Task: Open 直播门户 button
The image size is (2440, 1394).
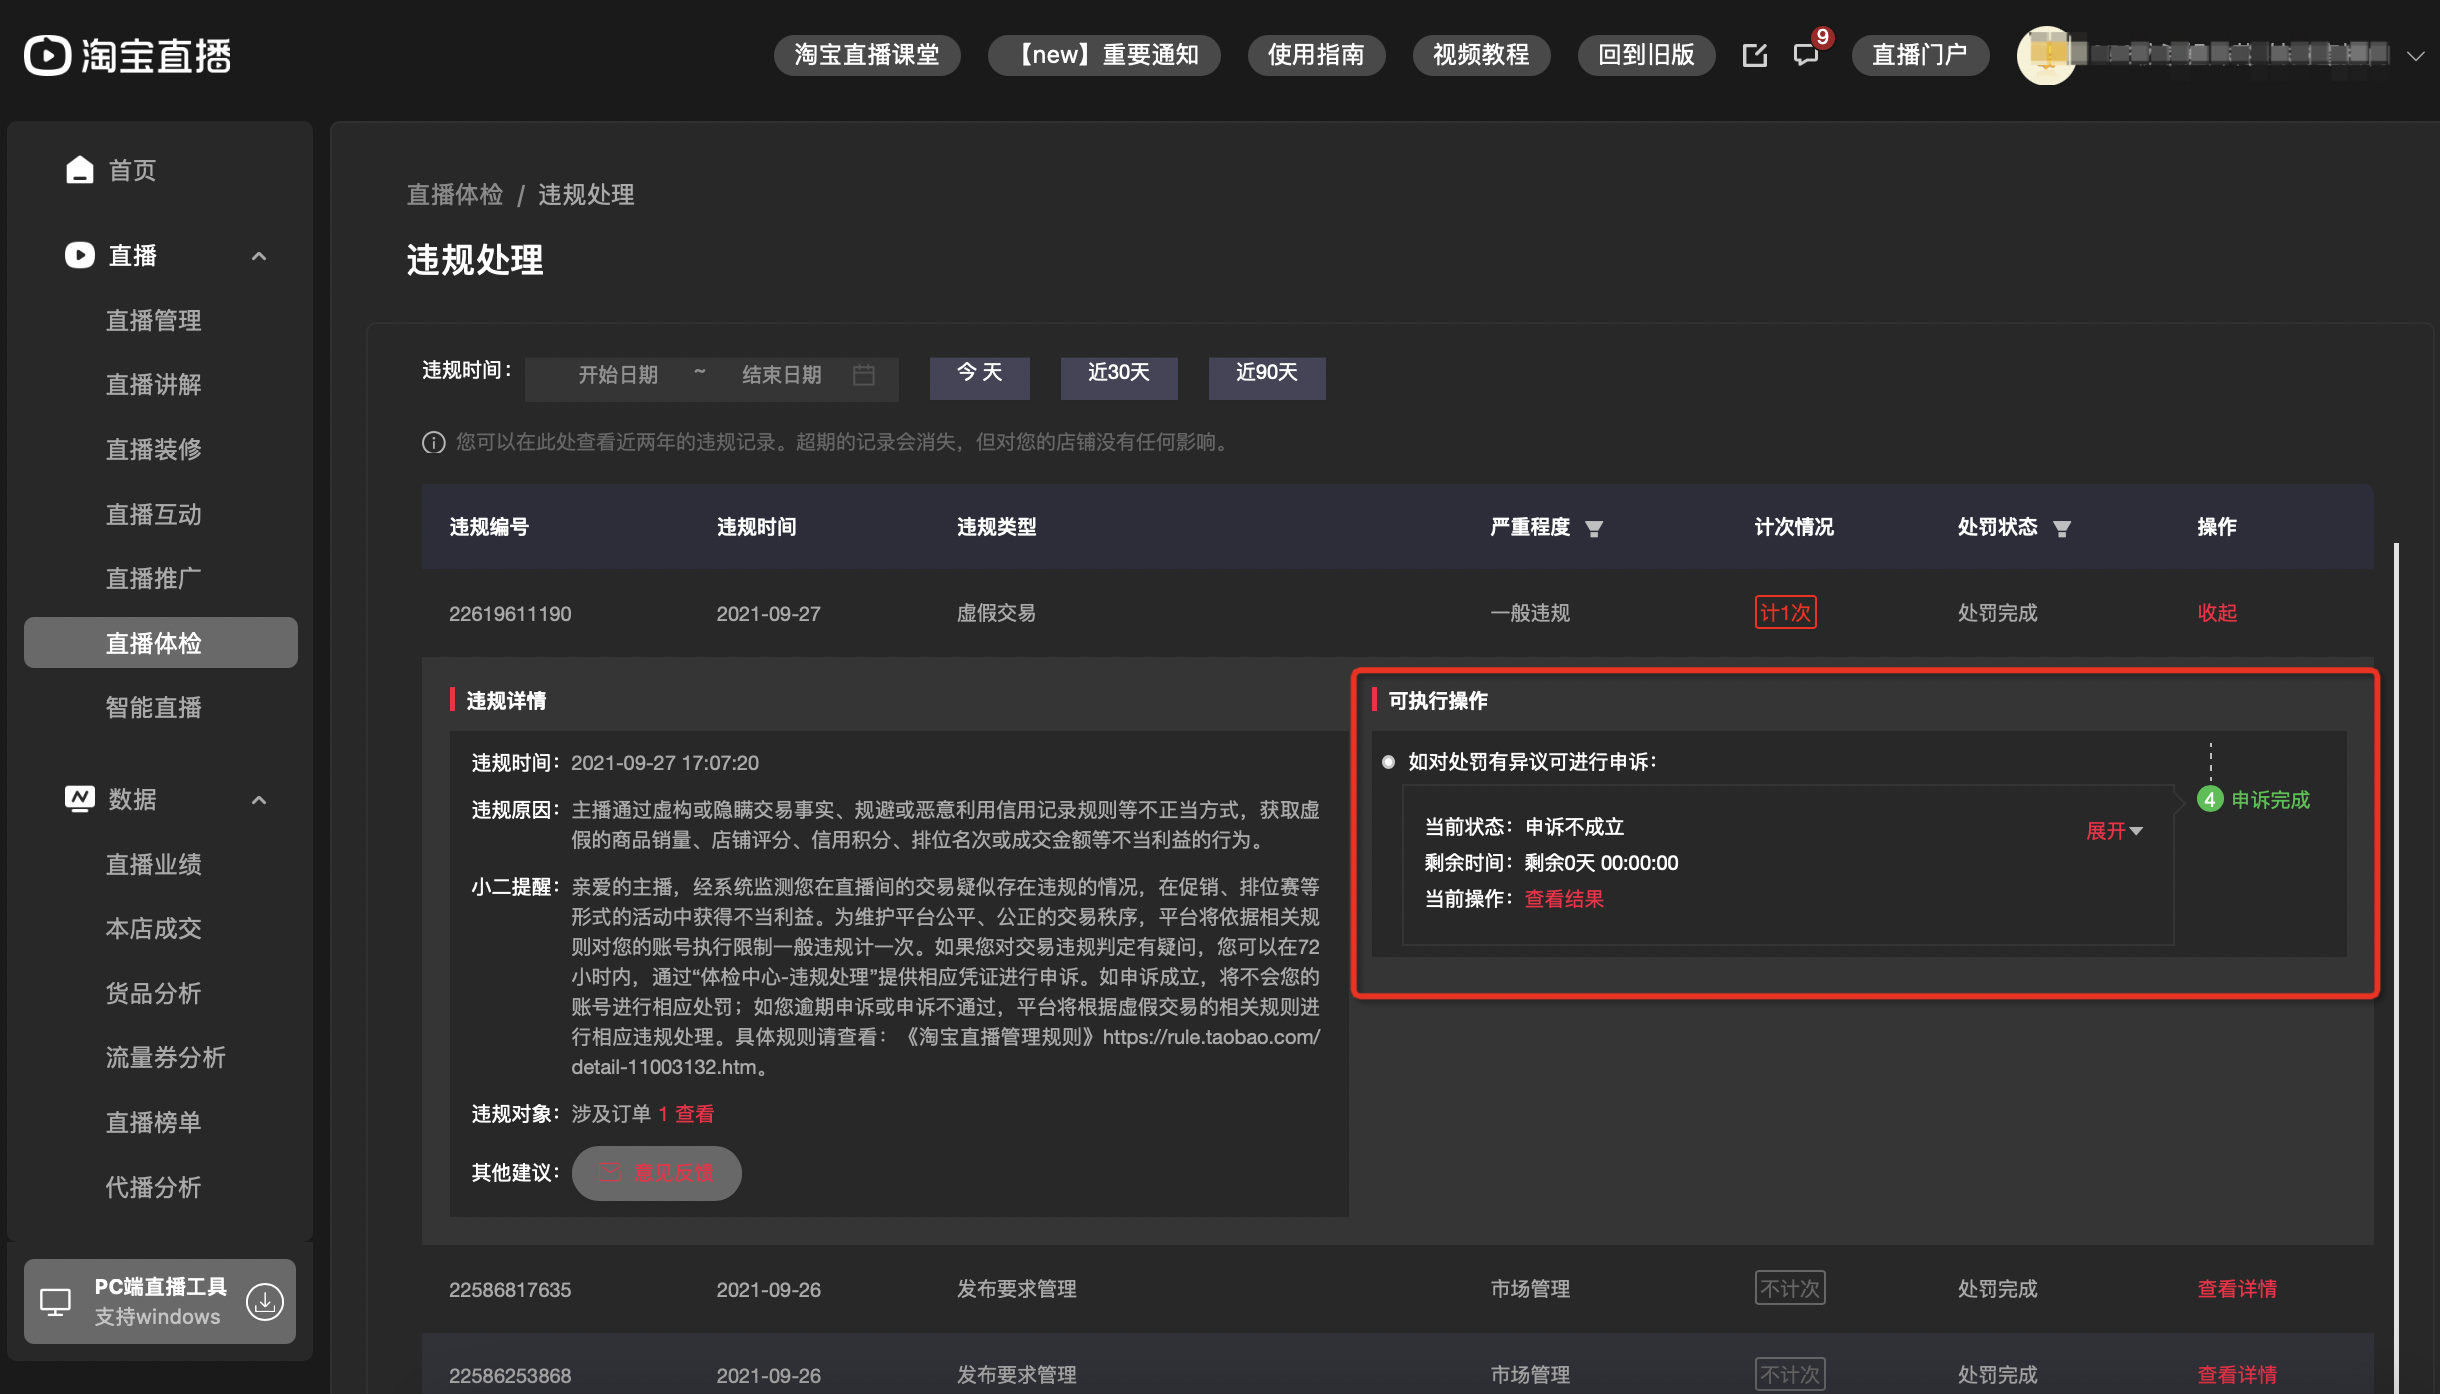Action: pyautogui.click(x=1920, y=55)
